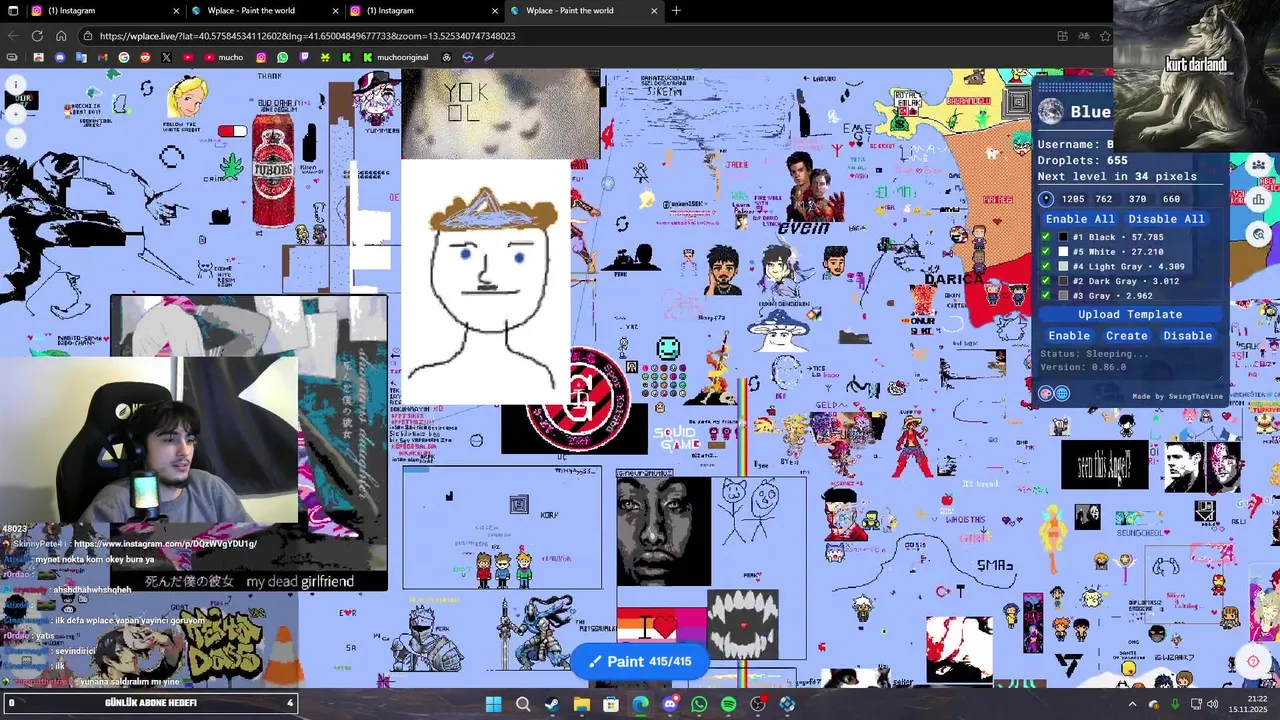Open Steam from the taskbar
The image size is (1280, 720).
(x=552, y=704)
